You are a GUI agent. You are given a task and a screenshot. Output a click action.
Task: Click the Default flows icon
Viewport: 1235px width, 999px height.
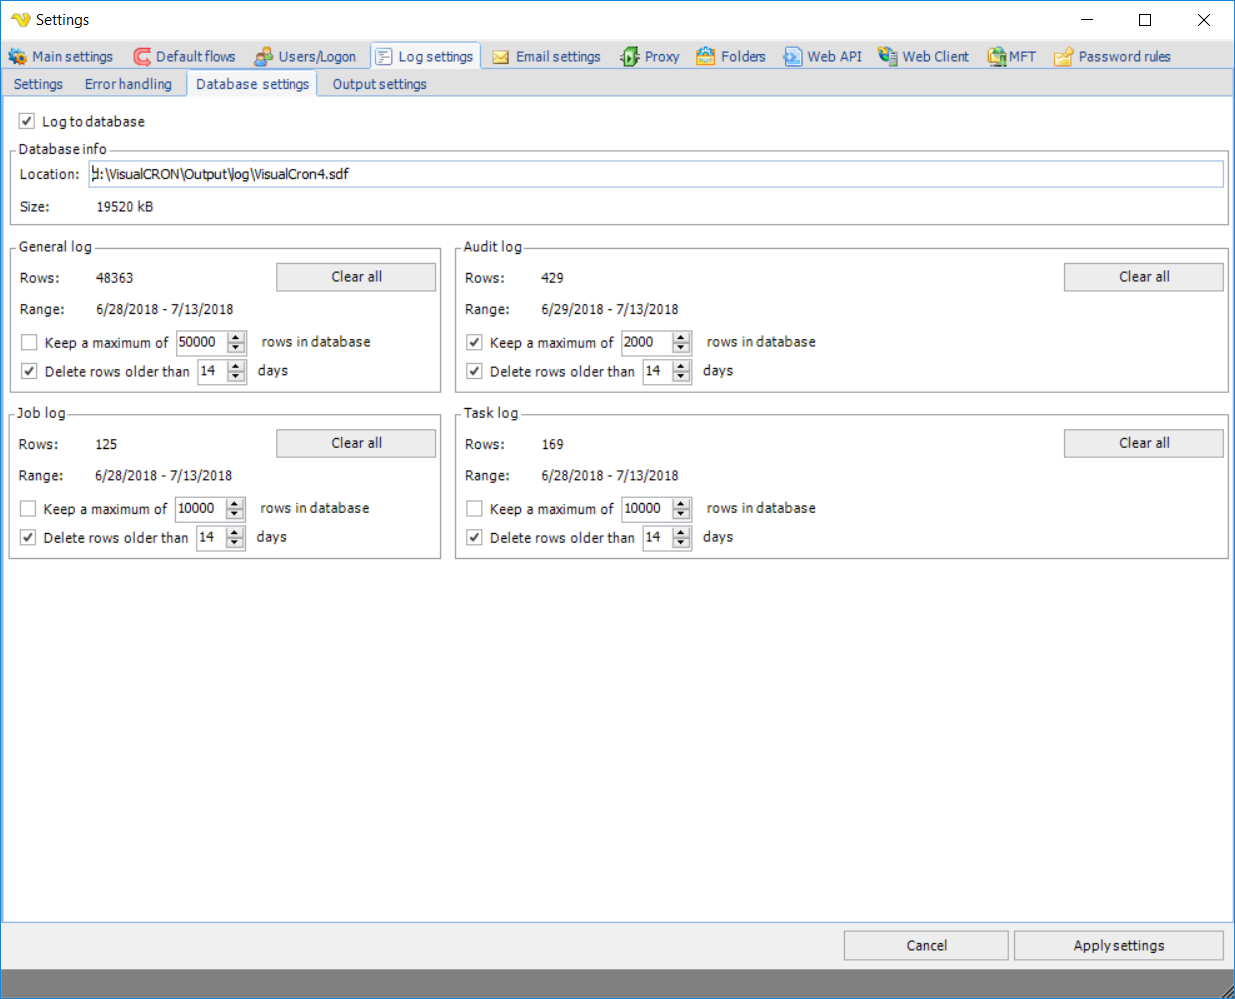click(x=142, y=57)
